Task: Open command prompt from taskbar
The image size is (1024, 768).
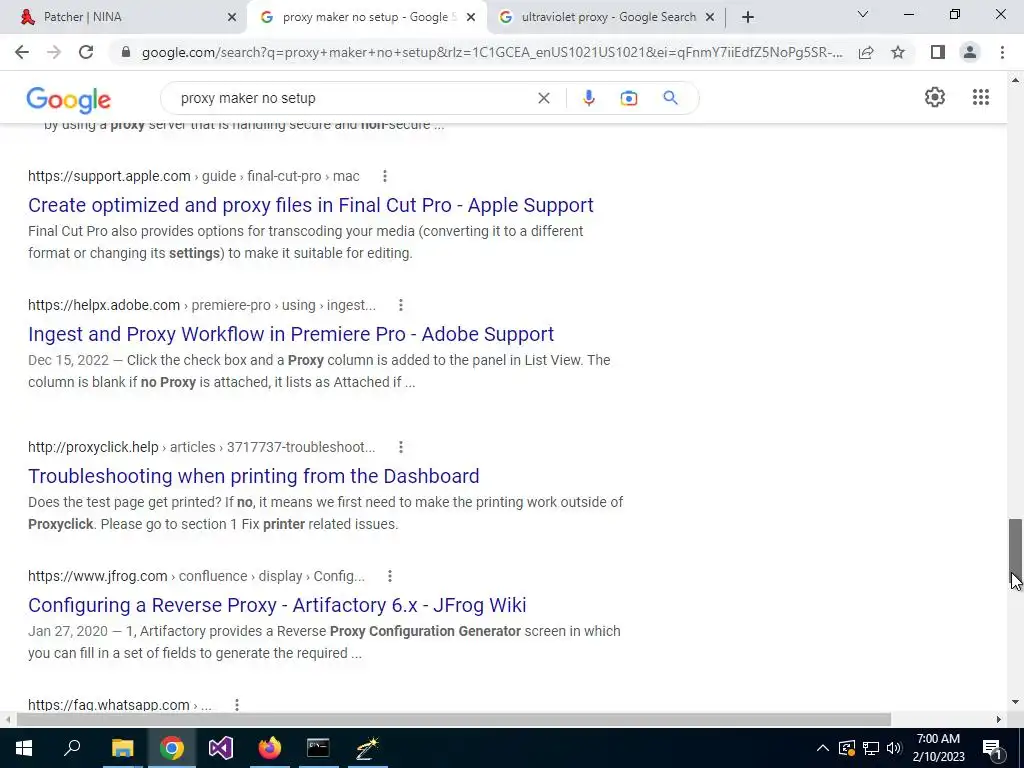Action: click(x=318, y=748)
